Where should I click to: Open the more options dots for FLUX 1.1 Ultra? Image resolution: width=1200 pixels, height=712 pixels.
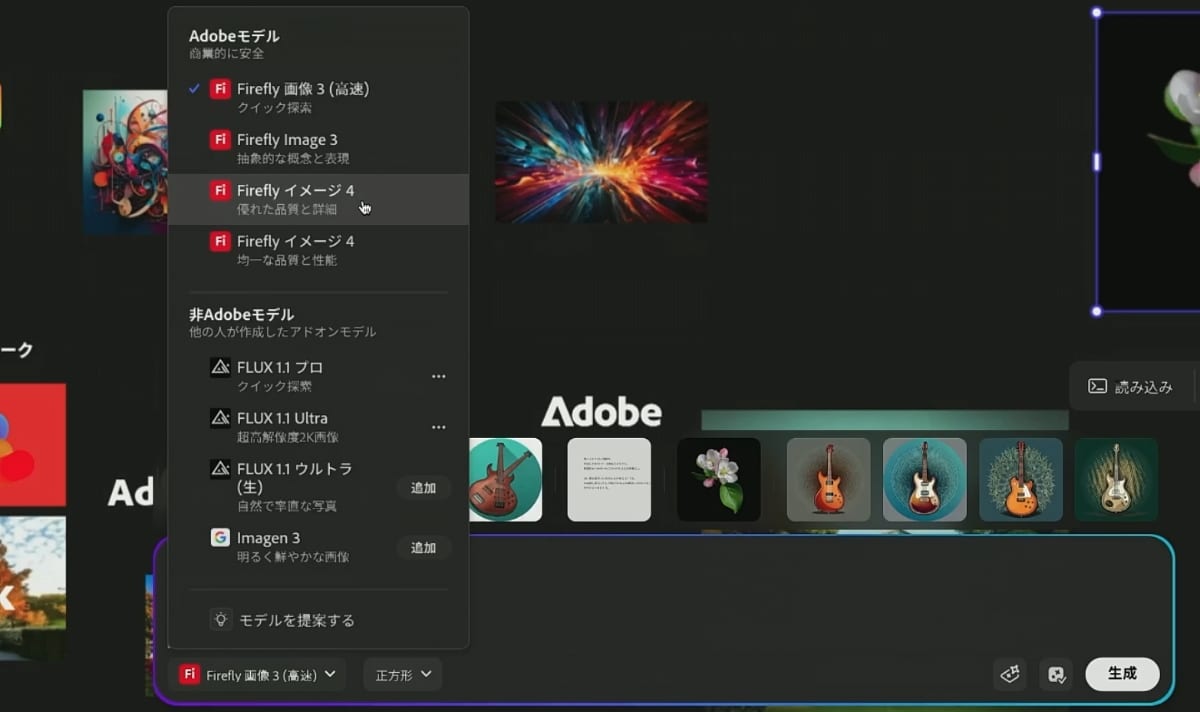(438, 427)
